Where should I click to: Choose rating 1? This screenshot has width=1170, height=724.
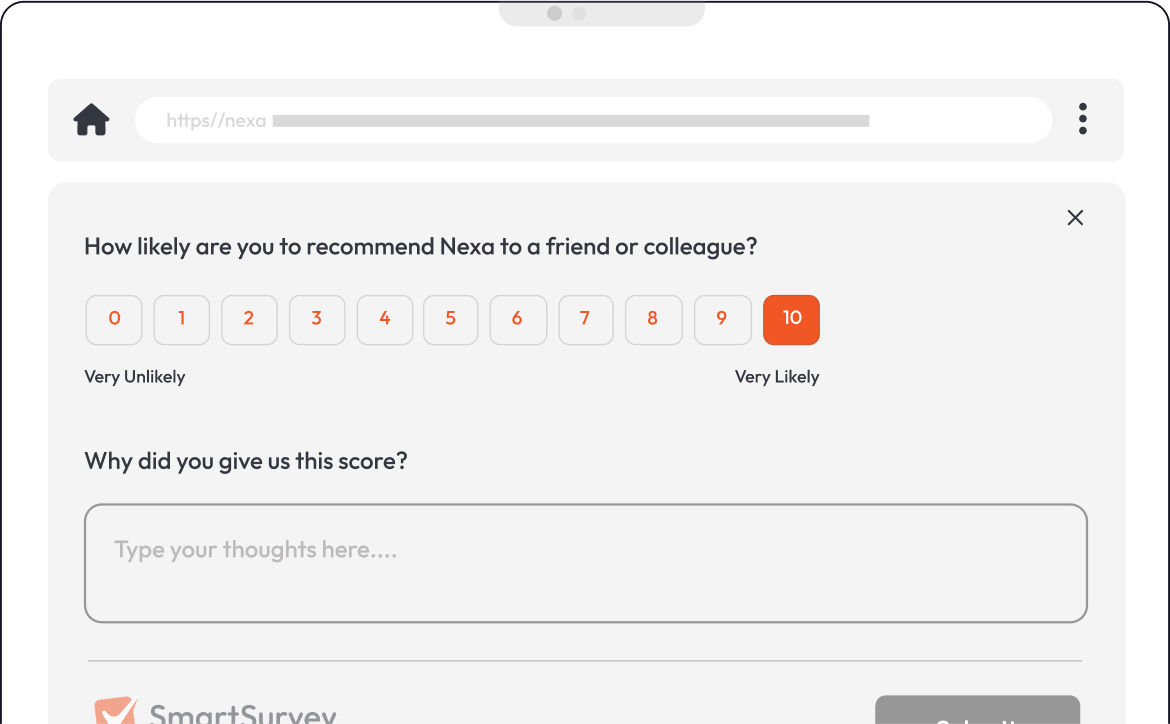182,320
